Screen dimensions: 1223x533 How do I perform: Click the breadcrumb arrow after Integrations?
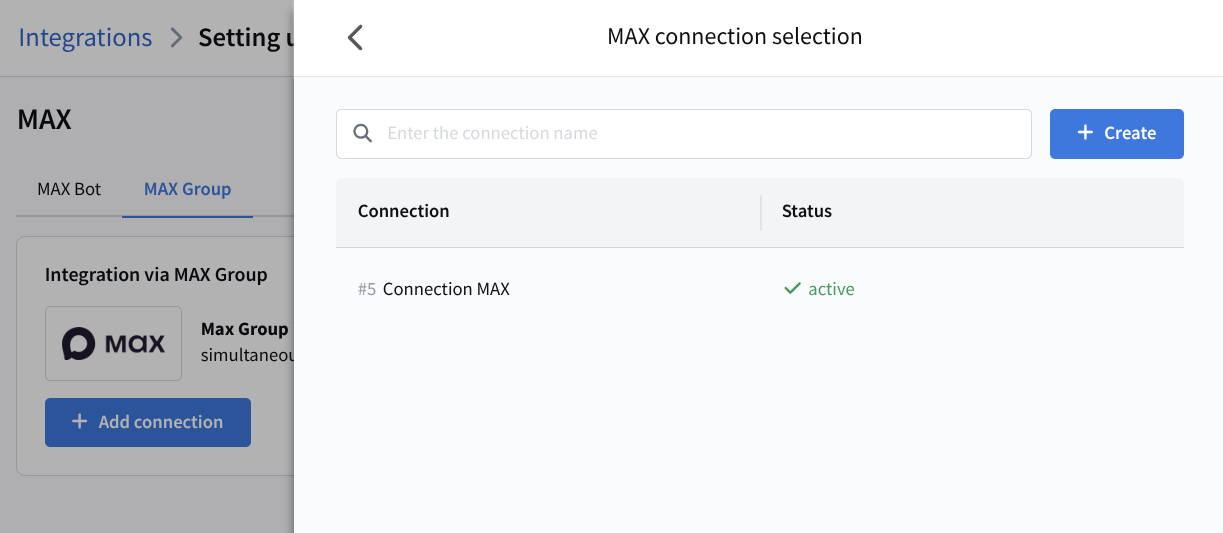[x=176, y=38]
